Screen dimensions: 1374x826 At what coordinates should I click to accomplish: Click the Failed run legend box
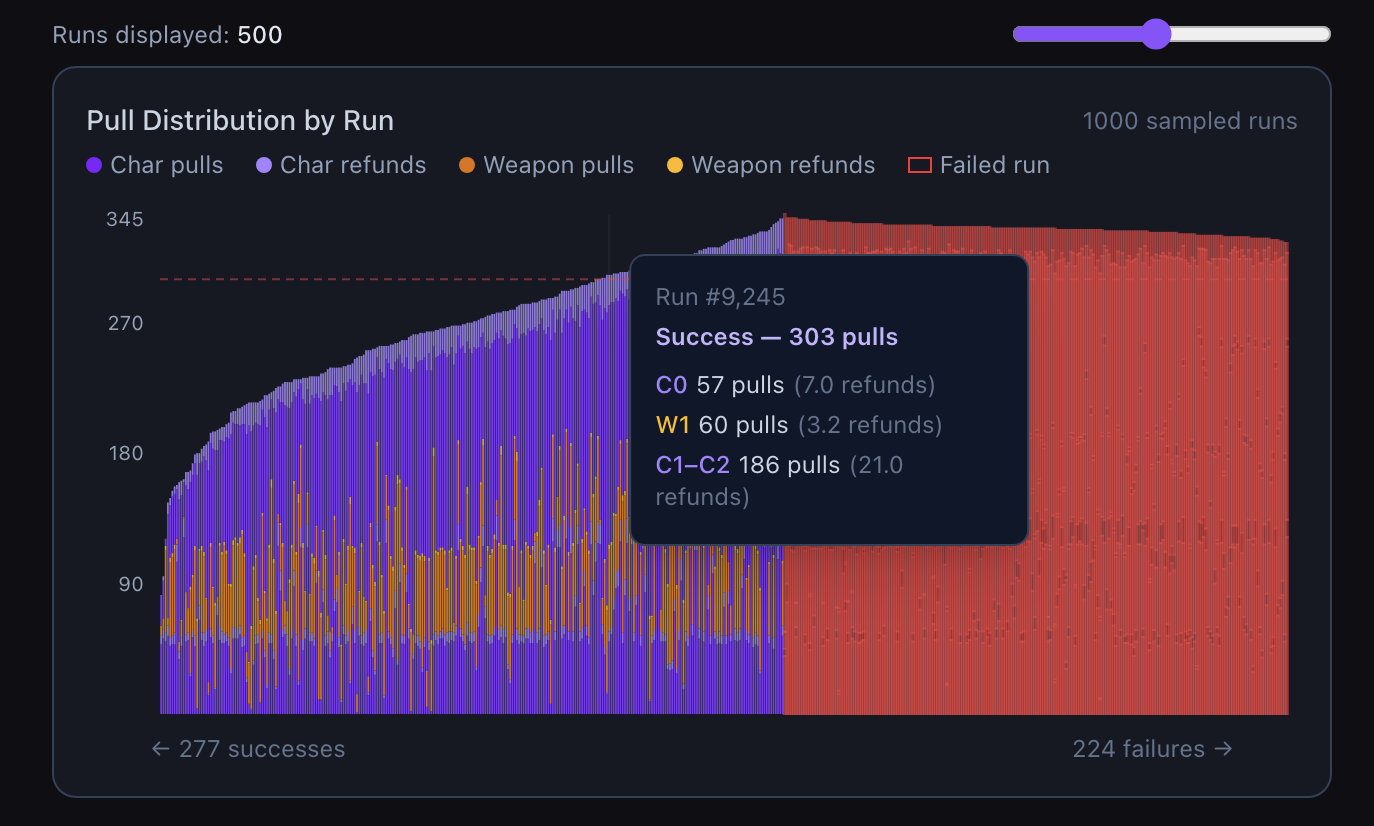[x=919, y=165]
